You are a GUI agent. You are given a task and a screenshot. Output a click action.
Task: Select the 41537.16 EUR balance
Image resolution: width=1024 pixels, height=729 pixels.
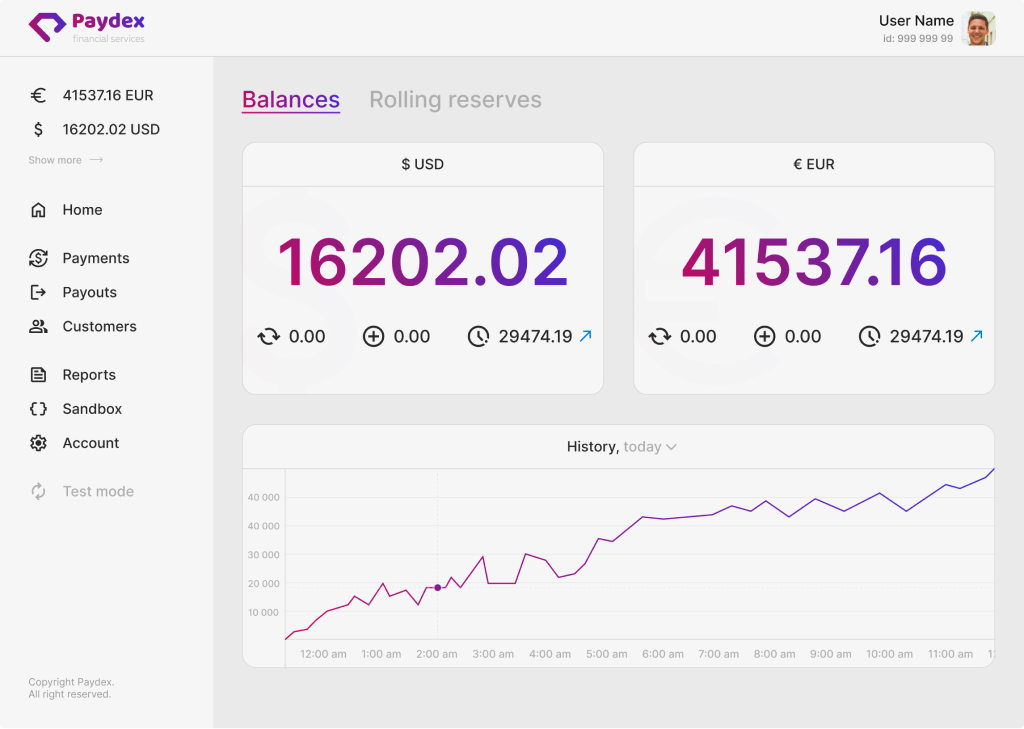tap(814, 262)
